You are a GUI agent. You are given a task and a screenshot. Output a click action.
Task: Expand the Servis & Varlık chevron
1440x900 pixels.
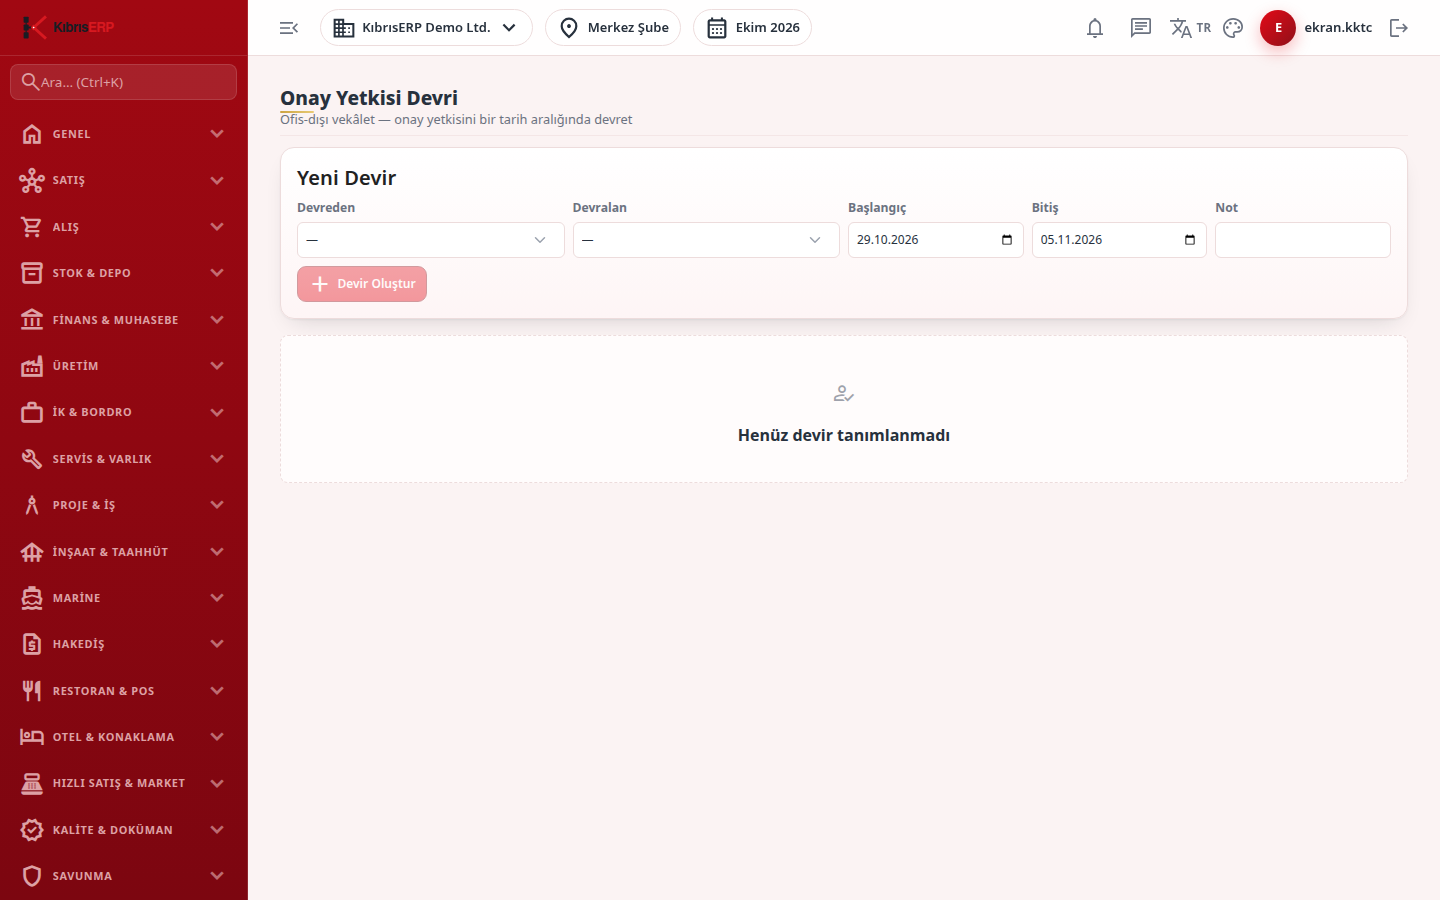click(x=217, y=459)
